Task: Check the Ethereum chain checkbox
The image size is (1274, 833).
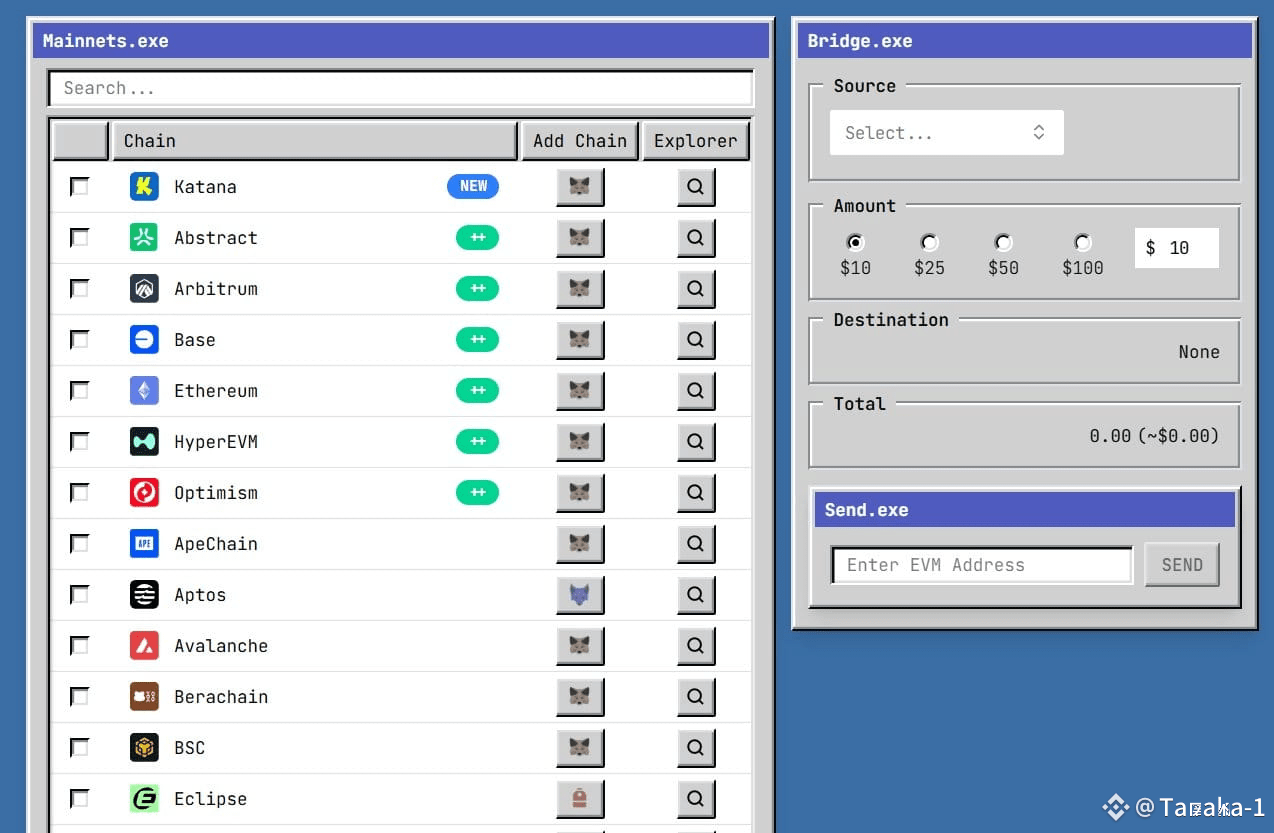Action: (x=79, y=391)
